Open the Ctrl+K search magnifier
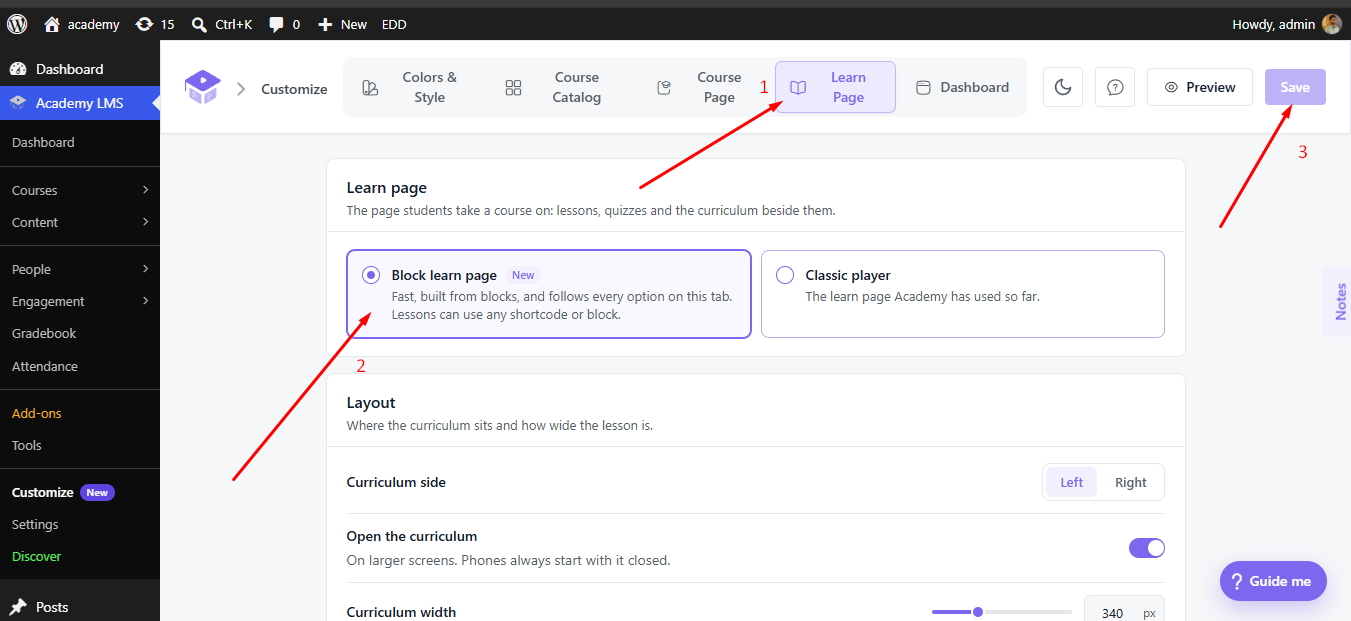Screen dimensions: 1351x621 point(199,24)
